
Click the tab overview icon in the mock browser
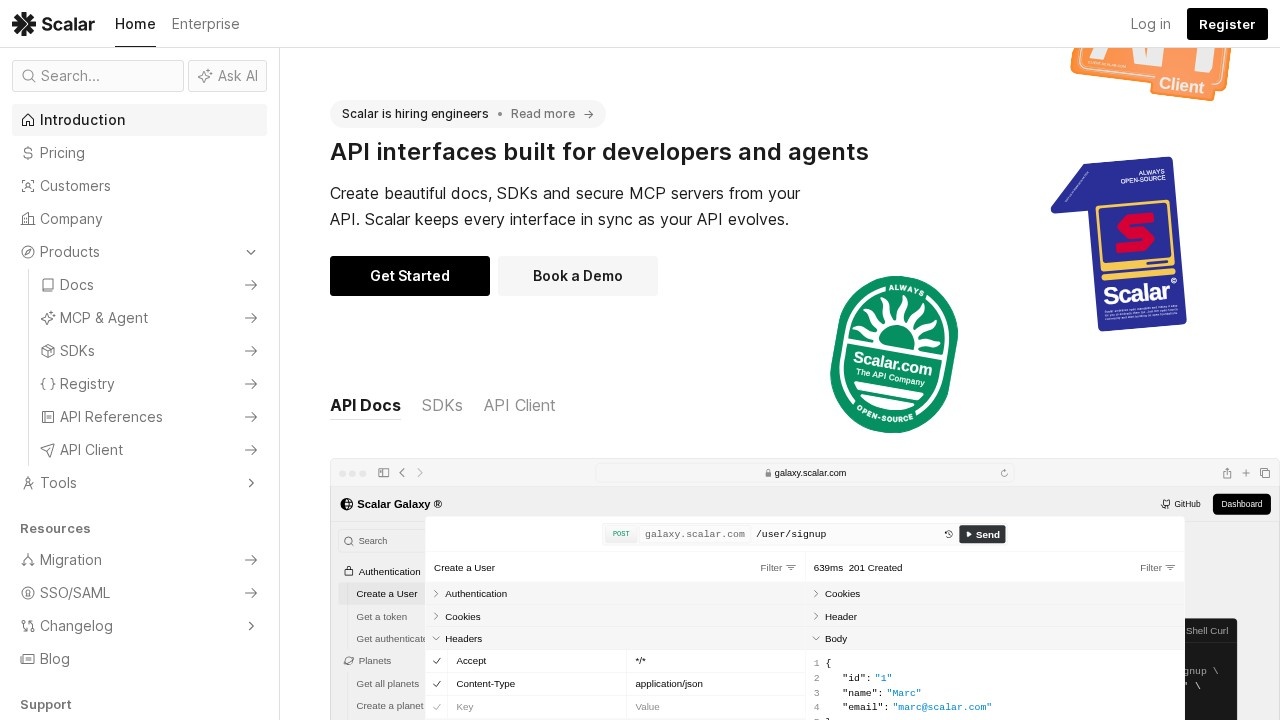[x=1265, y=473]
